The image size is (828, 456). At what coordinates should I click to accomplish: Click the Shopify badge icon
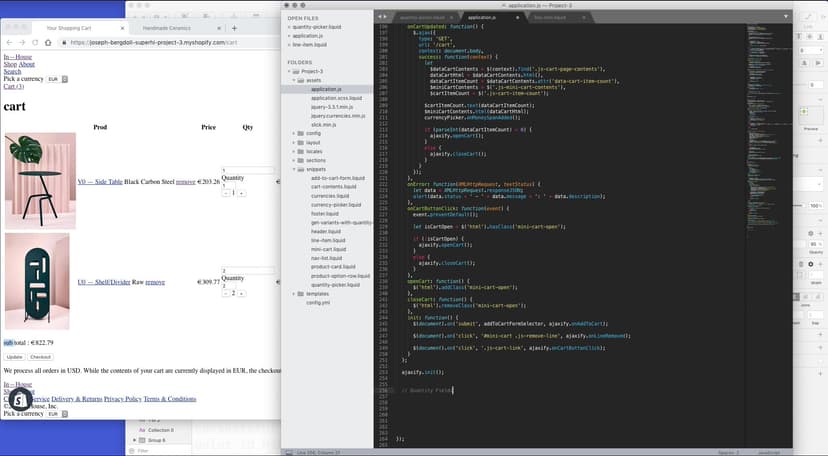point(18,399)
